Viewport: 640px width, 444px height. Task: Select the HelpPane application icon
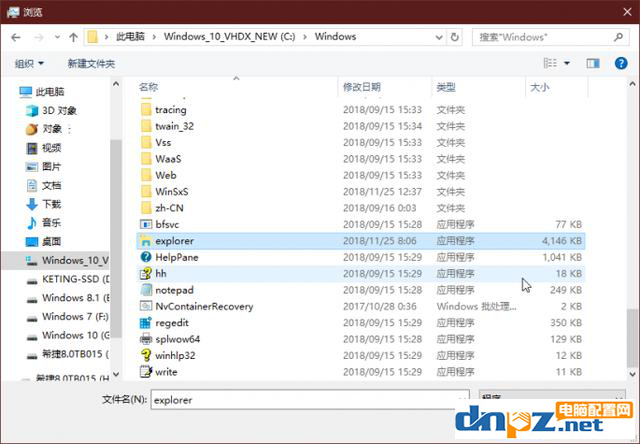146,257
